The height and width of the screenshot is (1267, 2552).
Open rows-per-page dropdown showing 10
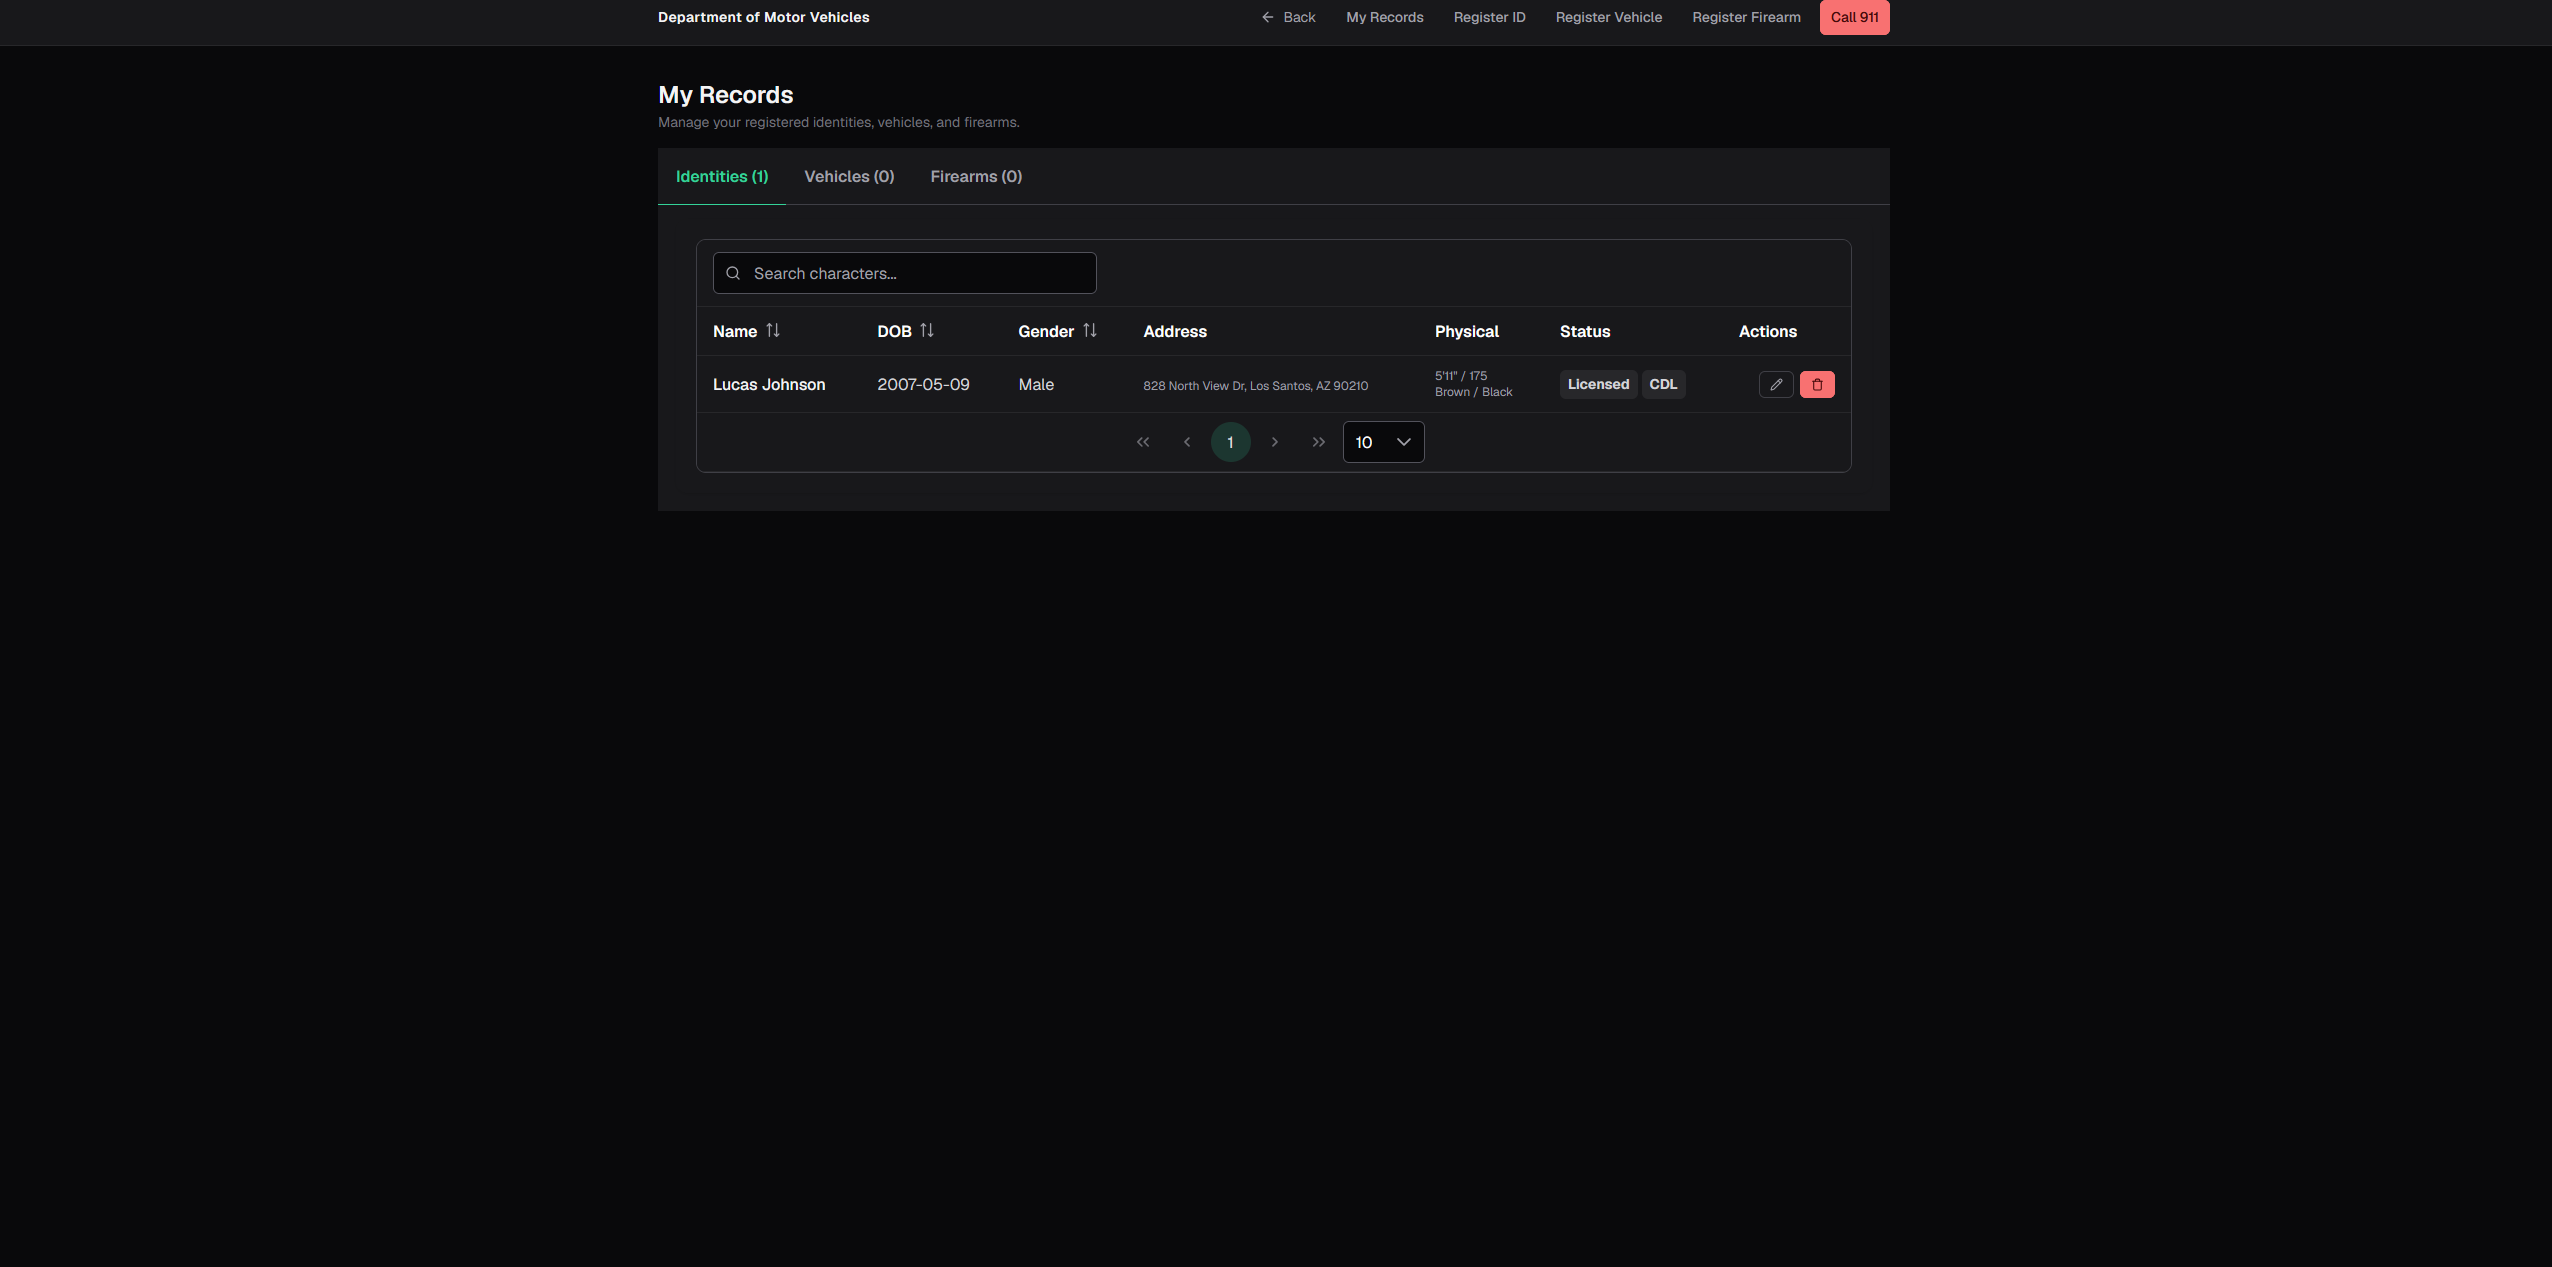(1383, 442)
